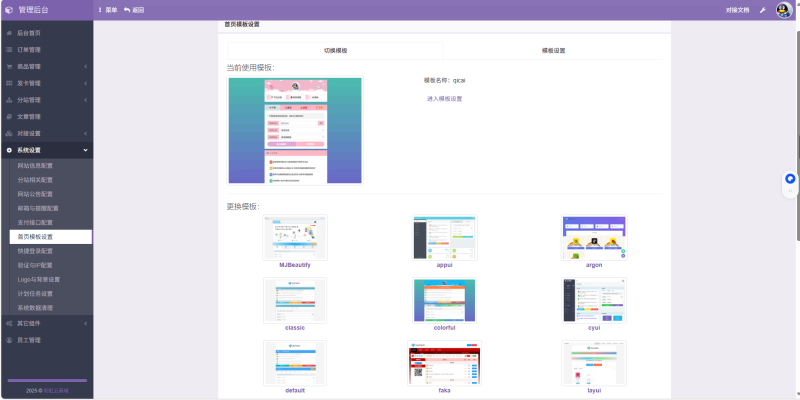Screen dimensions: 800x400
Task: Select the cyui template thumbnail
Action: pos(594,301)
